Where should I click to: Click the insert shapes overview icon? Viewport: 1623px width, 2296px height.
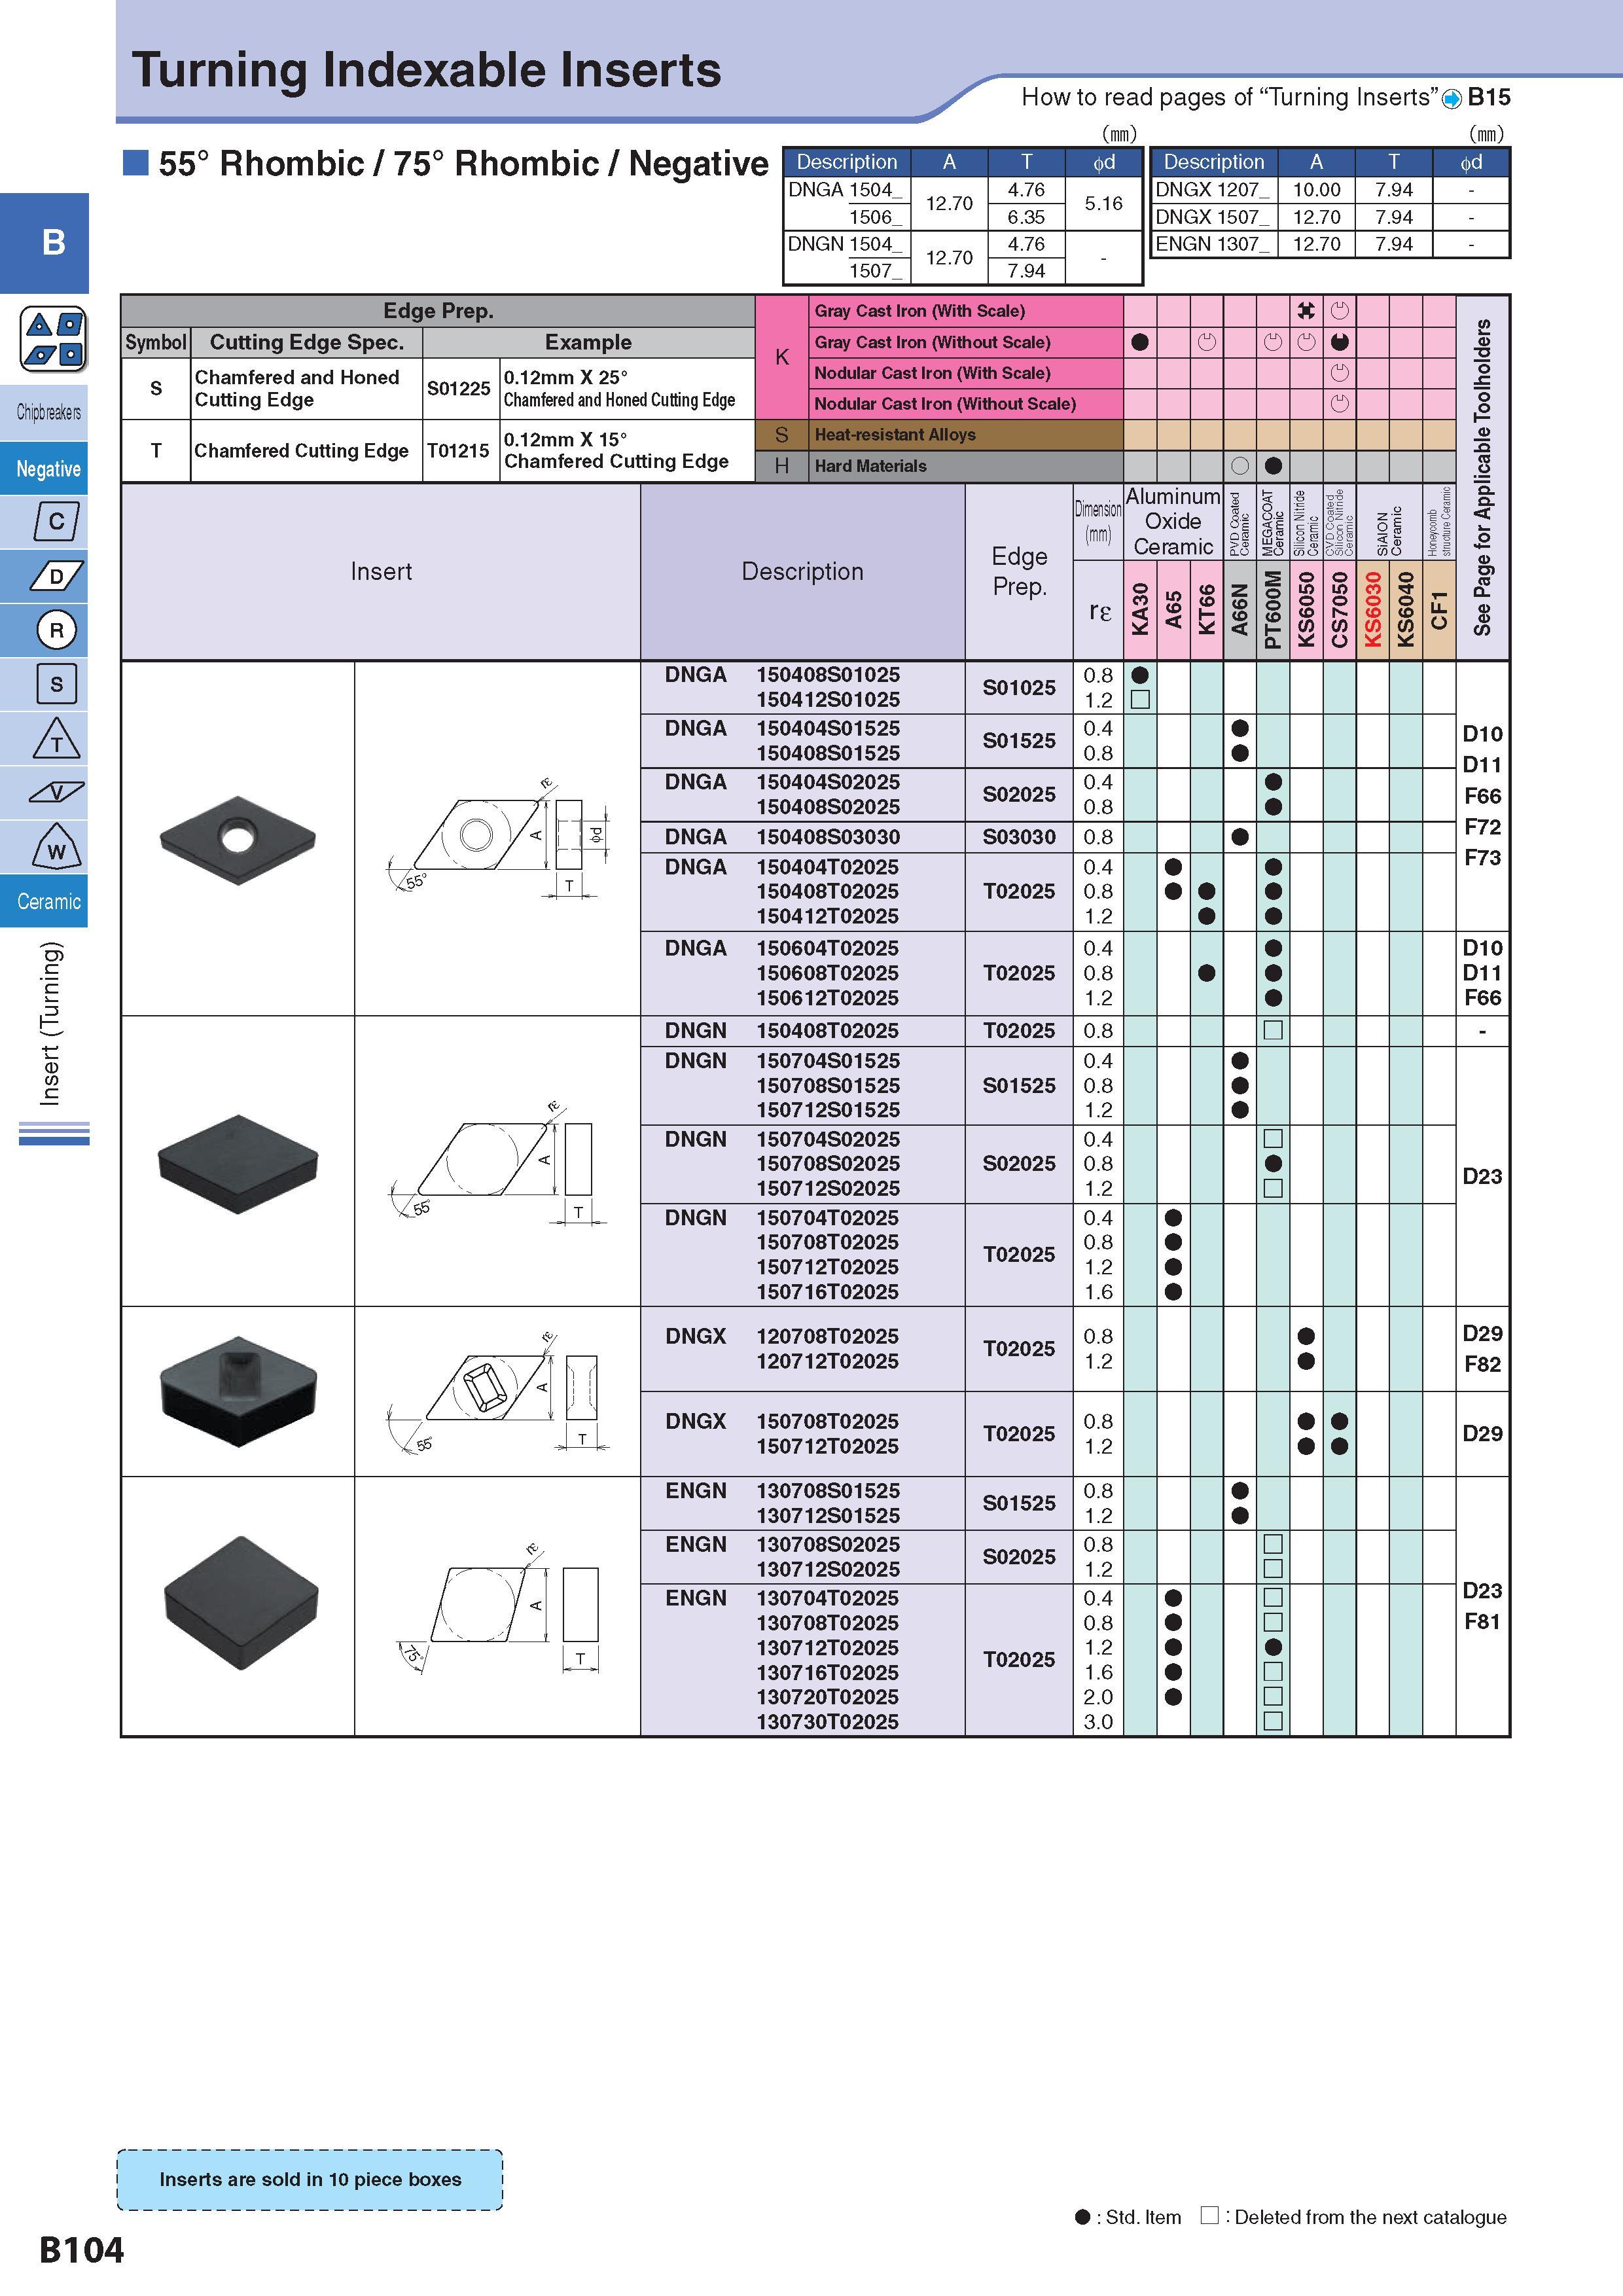54,340
